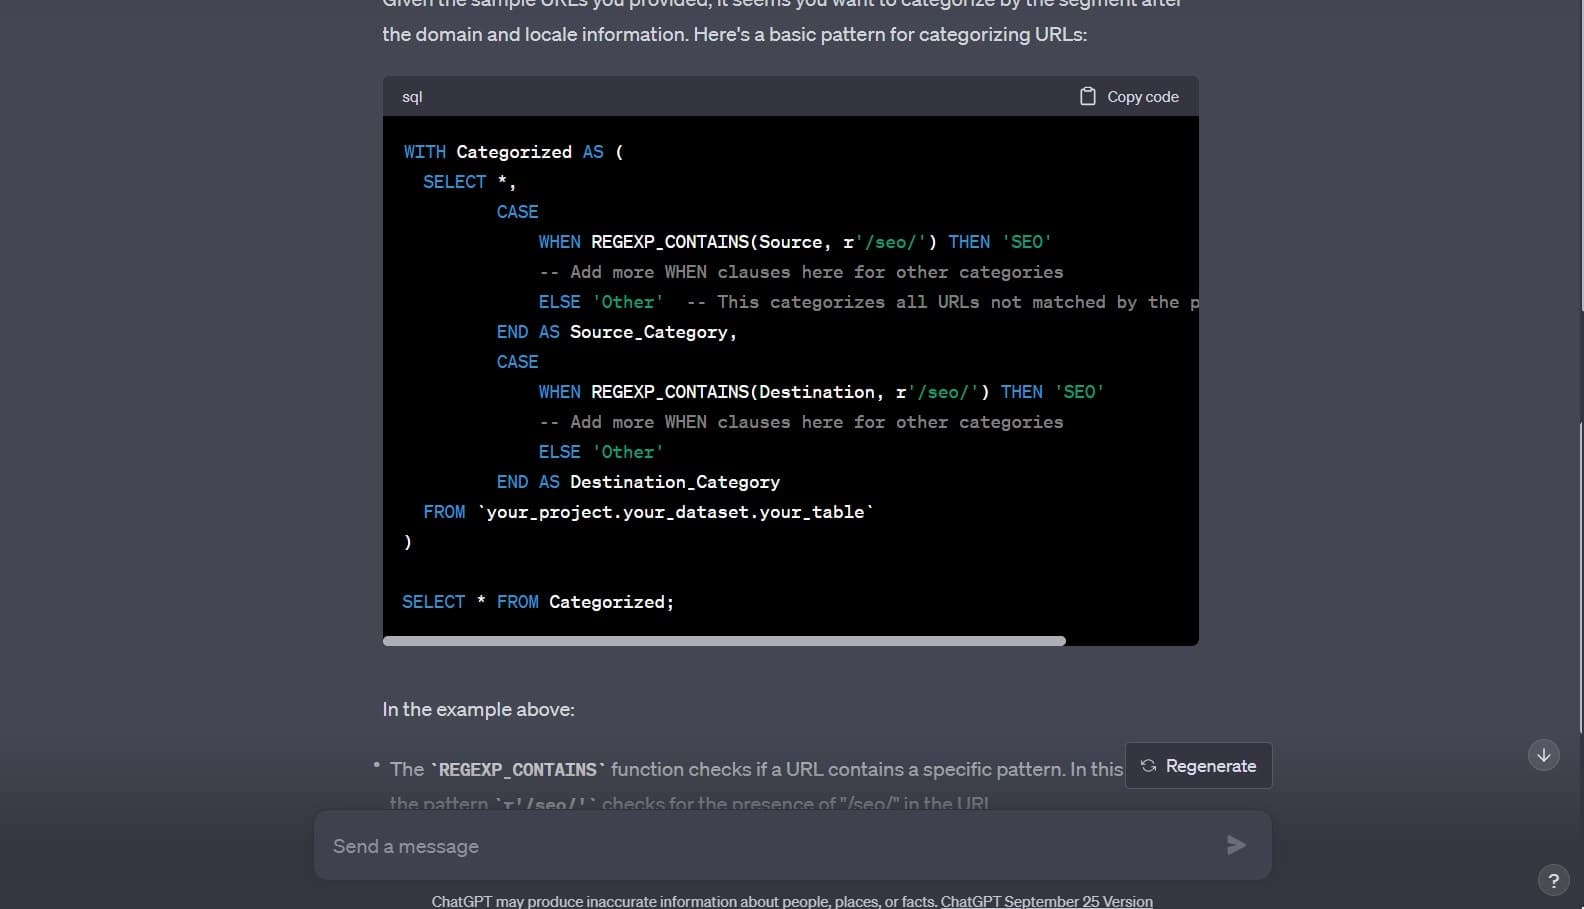
Task: Click the WITH Categorized AS line
Action: coord(513,152)
